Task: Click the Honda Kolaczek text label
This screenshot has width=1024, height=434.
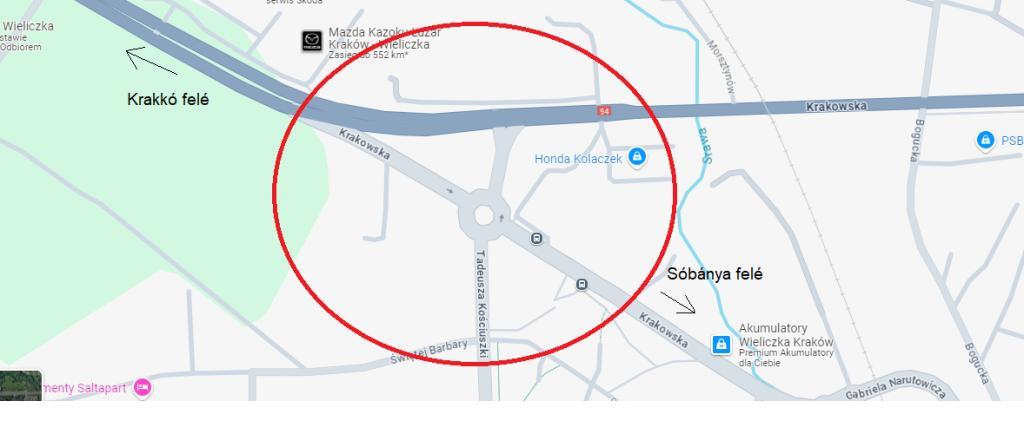Action: coord(578,159)
